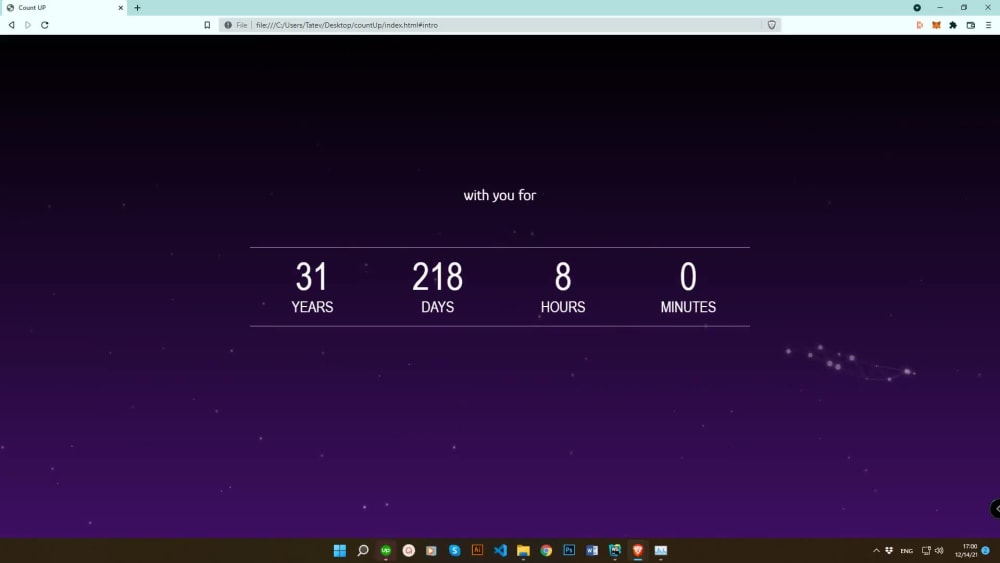Viewport: 1000px width, 563px height.
Task: Open Brave Shields in the address bar
Action: pyautogui.click(x=772, y=25)
